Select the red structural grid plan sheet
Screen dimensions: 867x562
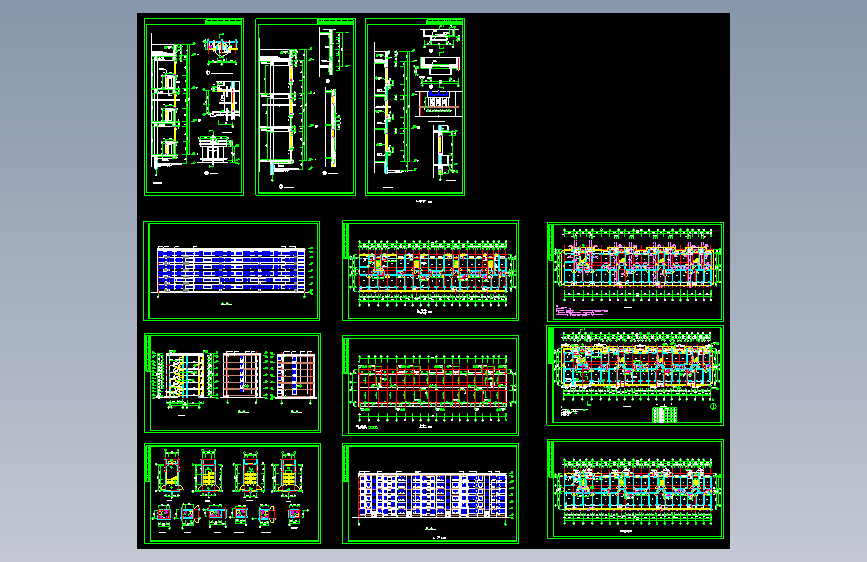(x=431, y=385)
